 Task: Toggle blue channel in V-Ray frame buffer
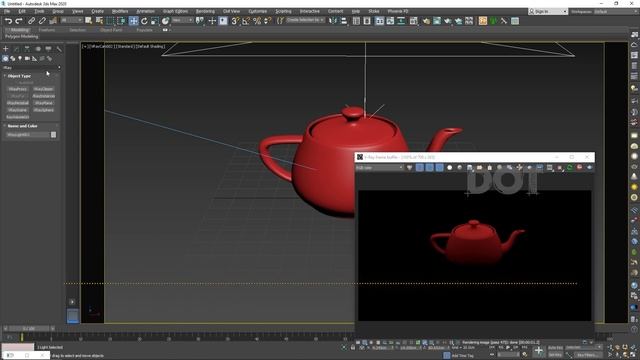[x=439, y=167]
